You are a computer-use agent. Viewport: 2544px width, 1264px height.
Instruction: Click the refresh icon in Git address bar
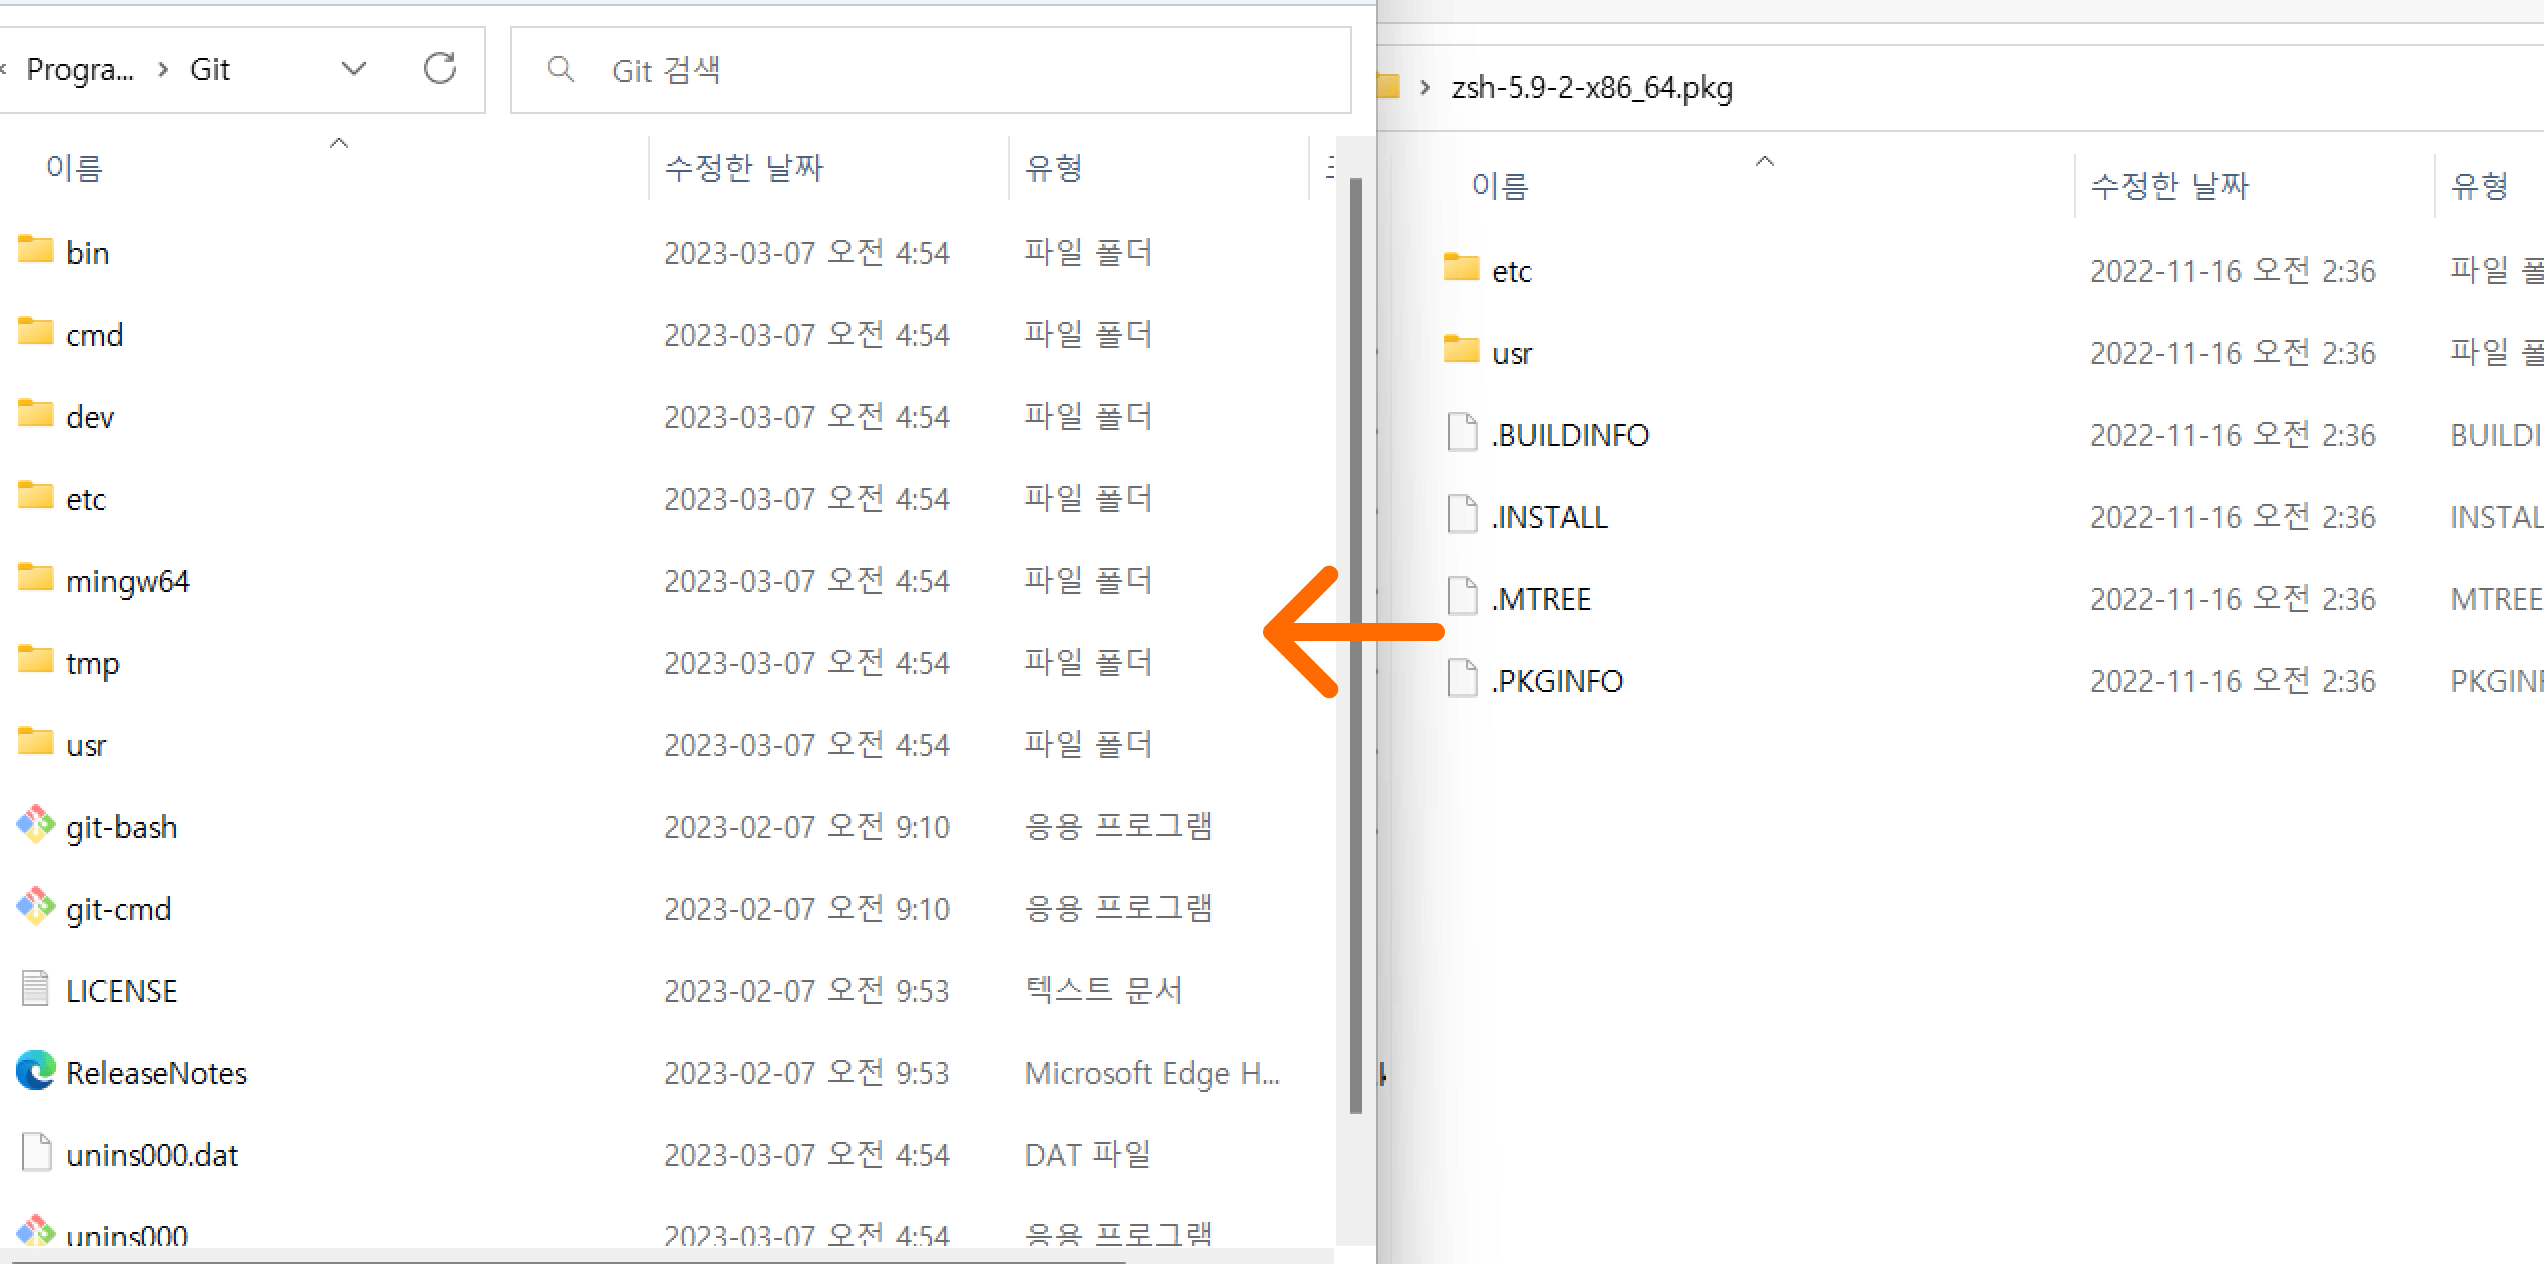tap(440, 68)
